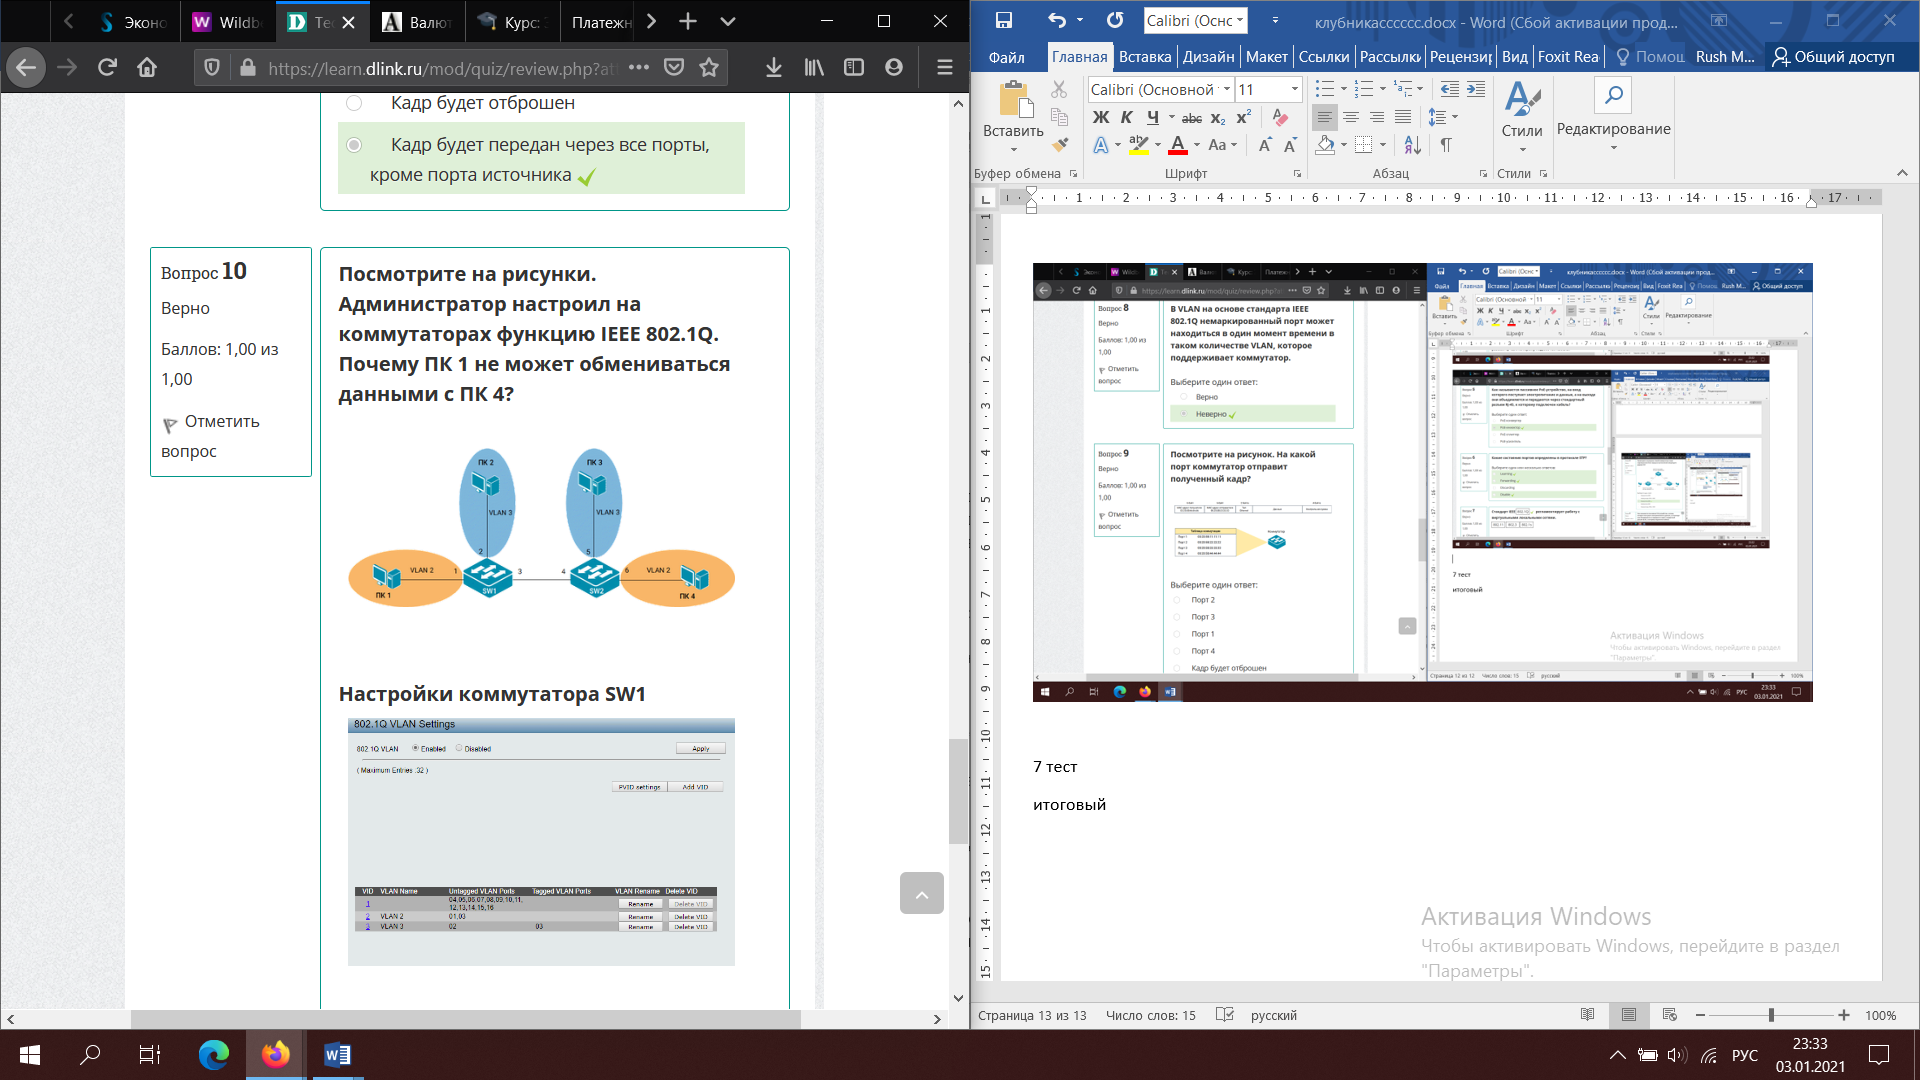
Task: Go back in Firefox
Action: click(26, 67)
